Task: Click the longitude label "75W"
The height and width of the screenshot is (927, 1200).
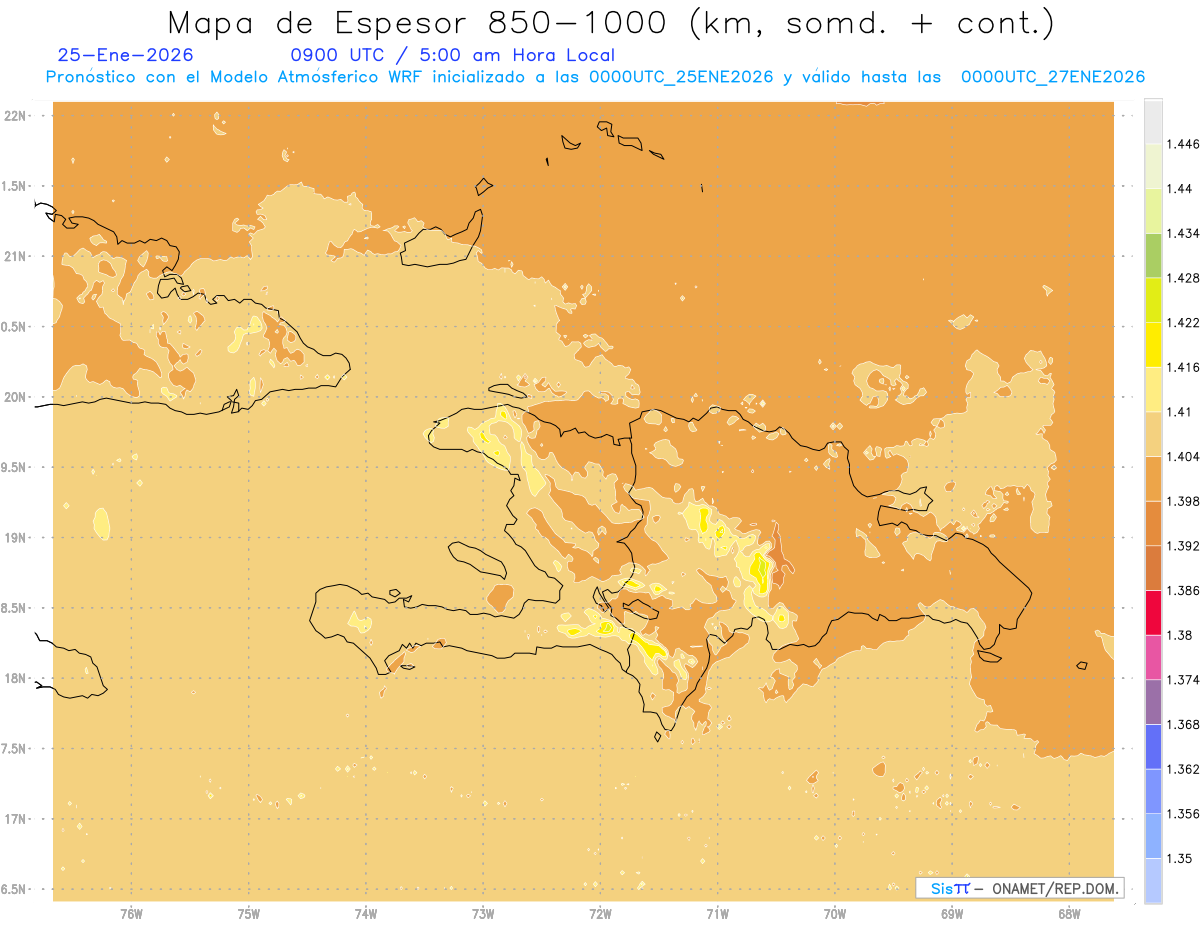Action: [249, 913]
